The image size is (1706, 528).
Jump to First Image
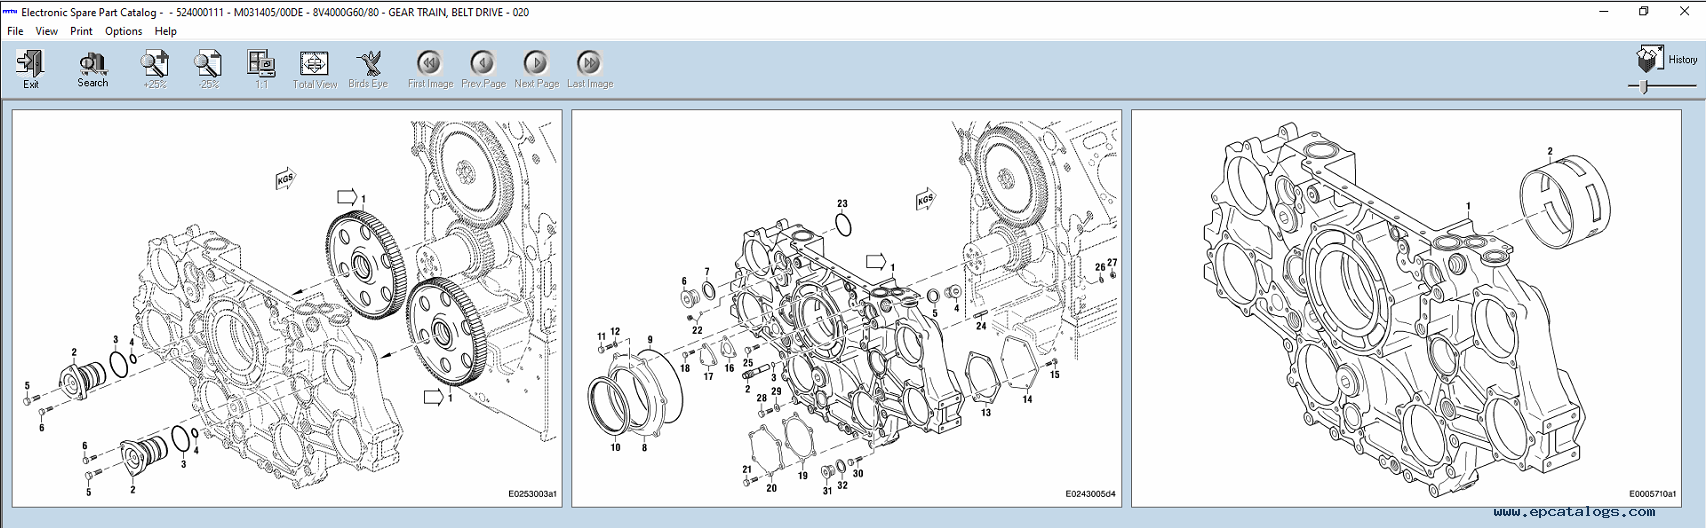pos(430,67)
